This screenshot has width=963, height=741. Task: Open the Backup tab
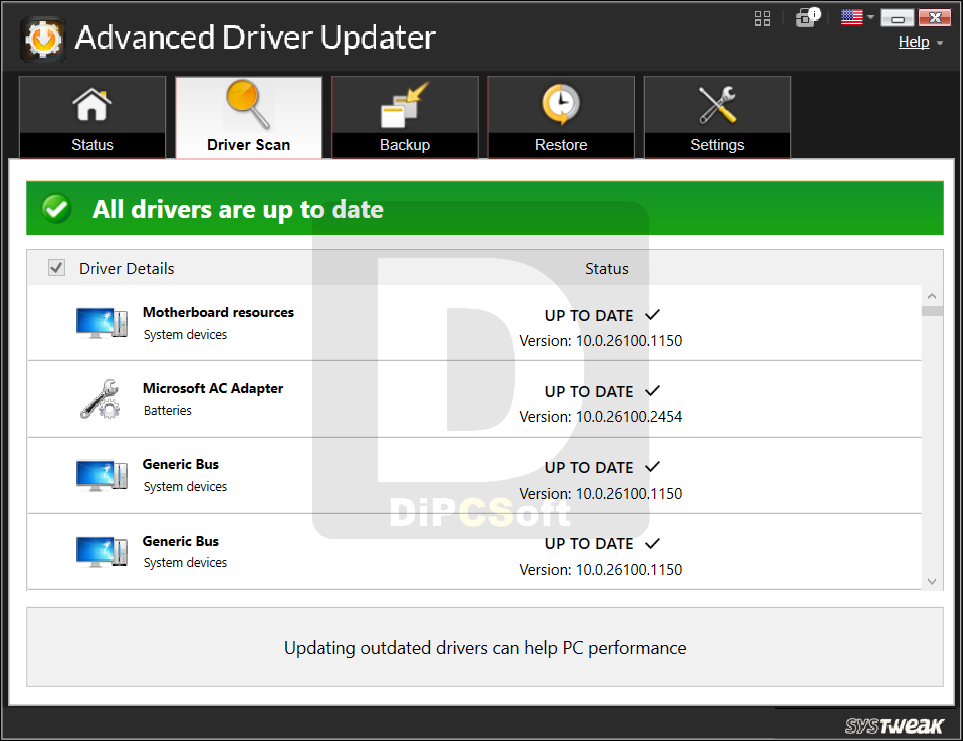[405, 117]
